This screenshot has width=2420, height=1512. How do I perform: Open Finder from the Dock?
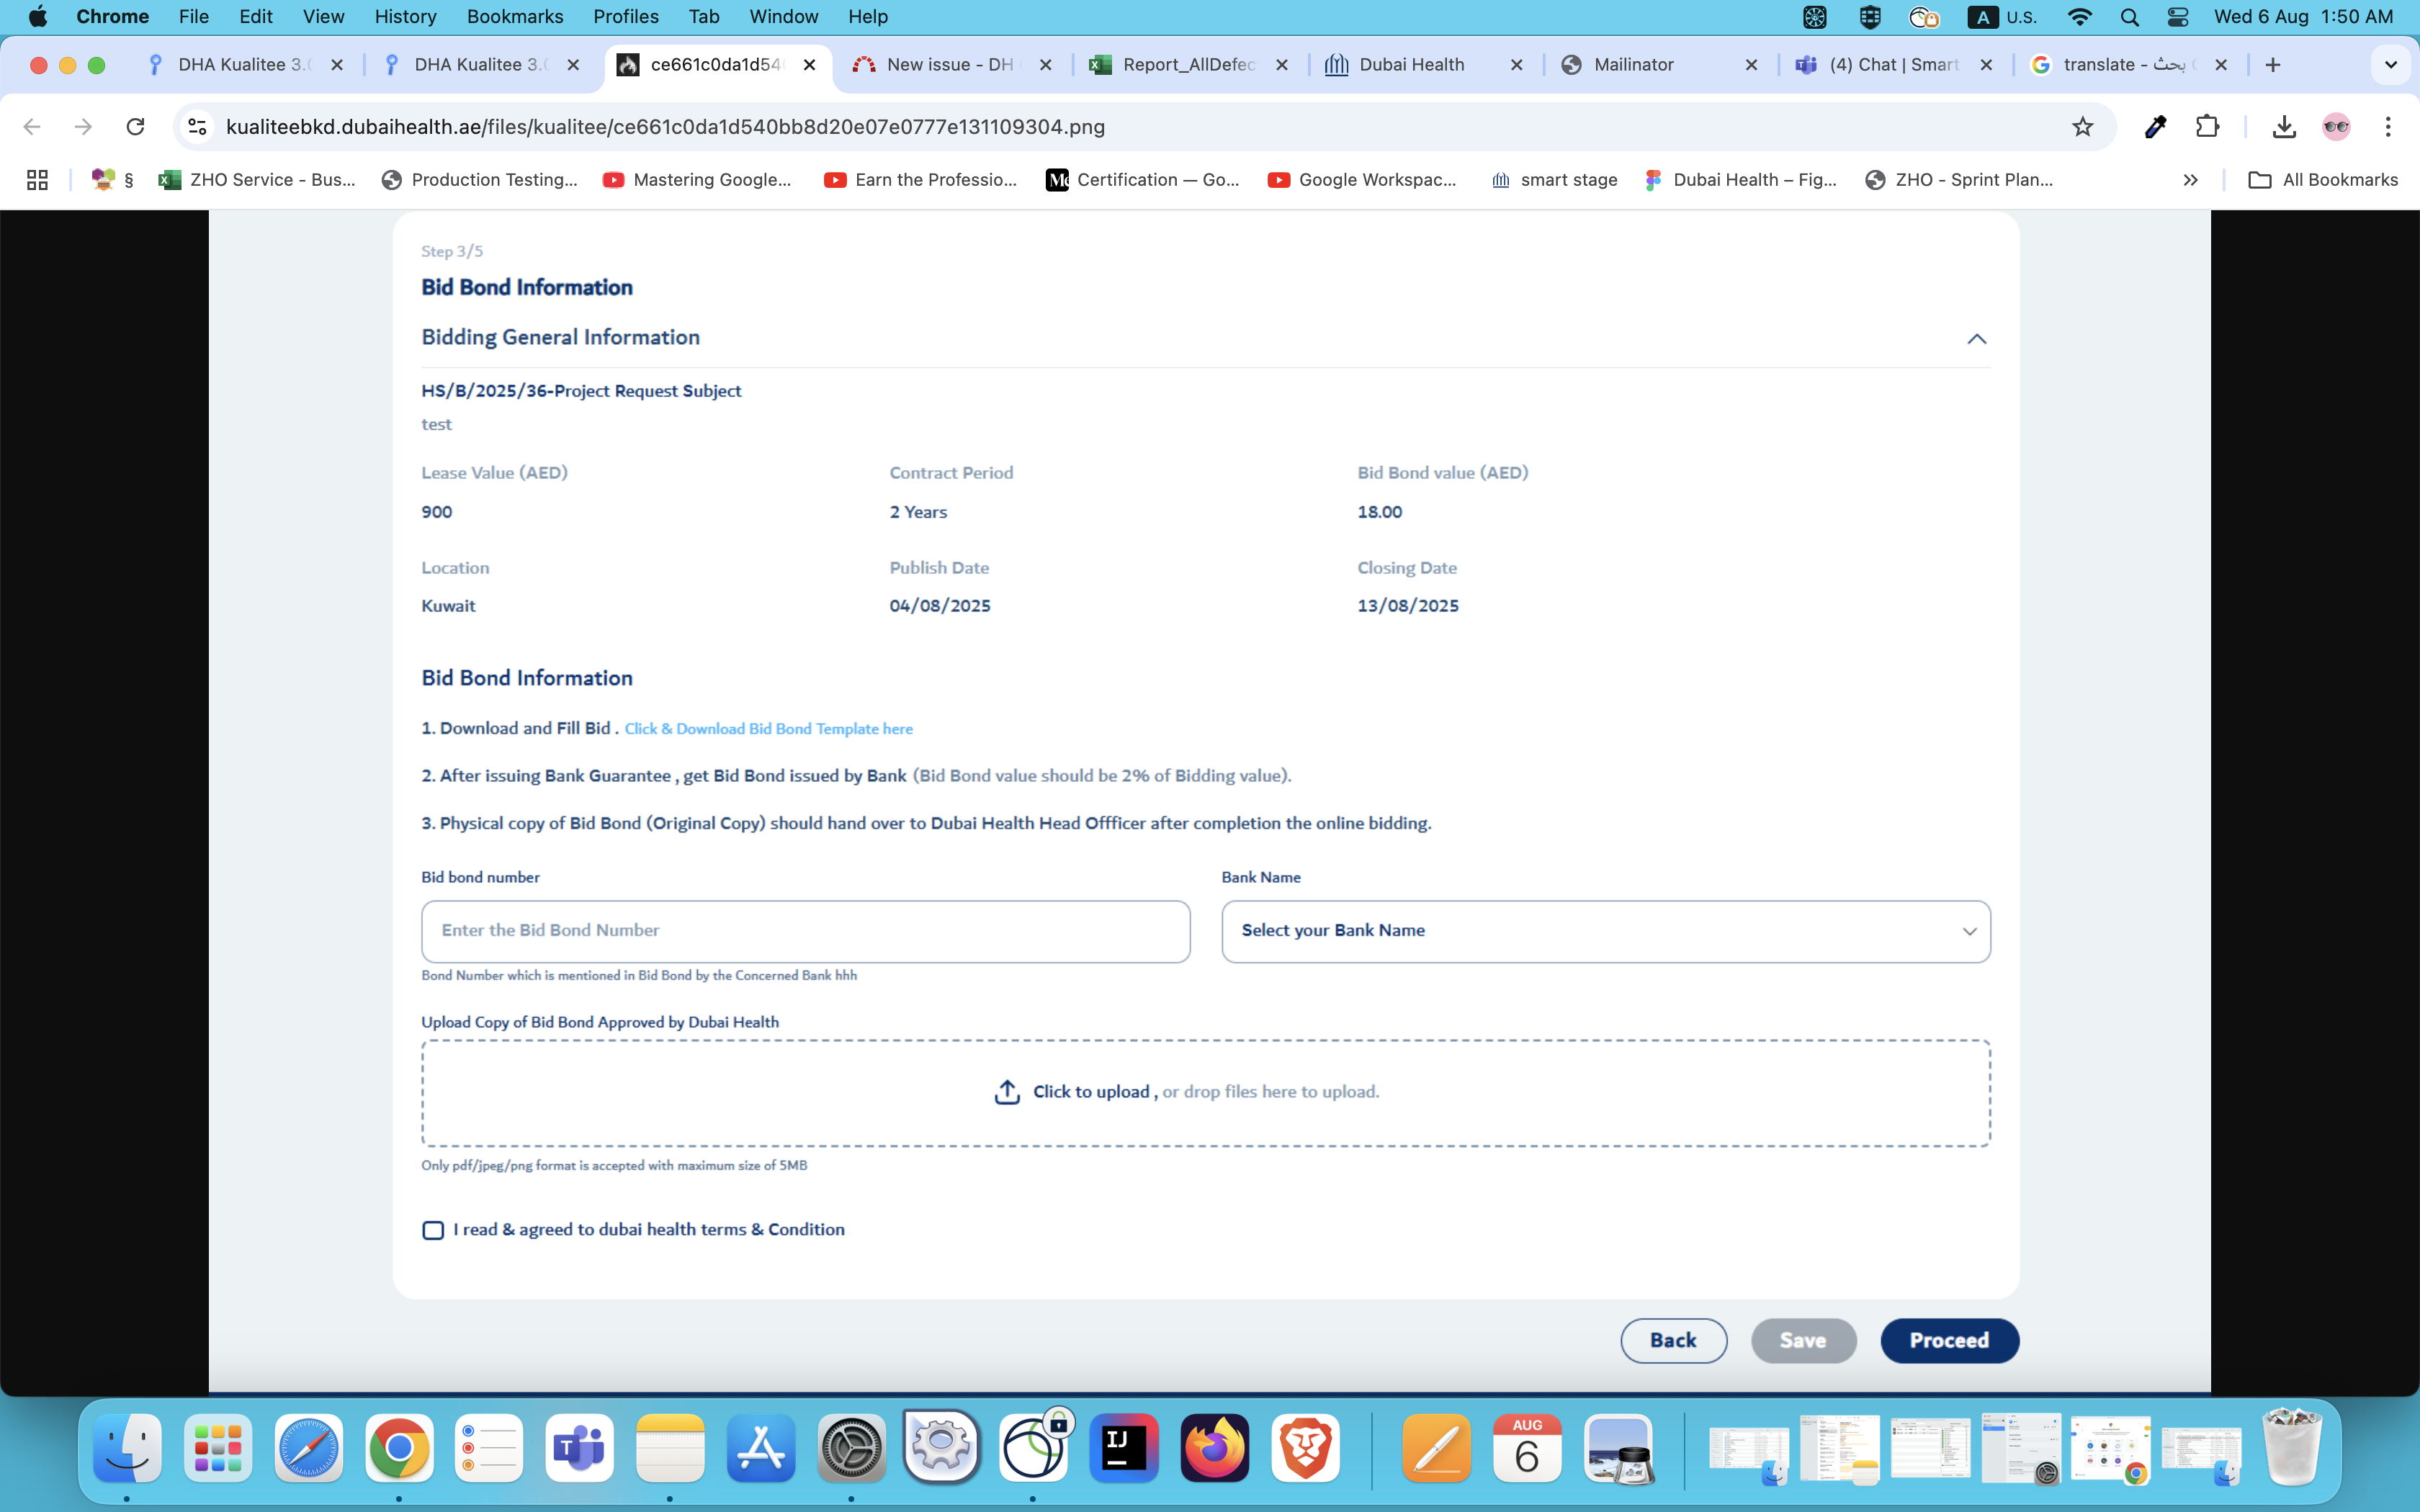tap(127, 1448)
